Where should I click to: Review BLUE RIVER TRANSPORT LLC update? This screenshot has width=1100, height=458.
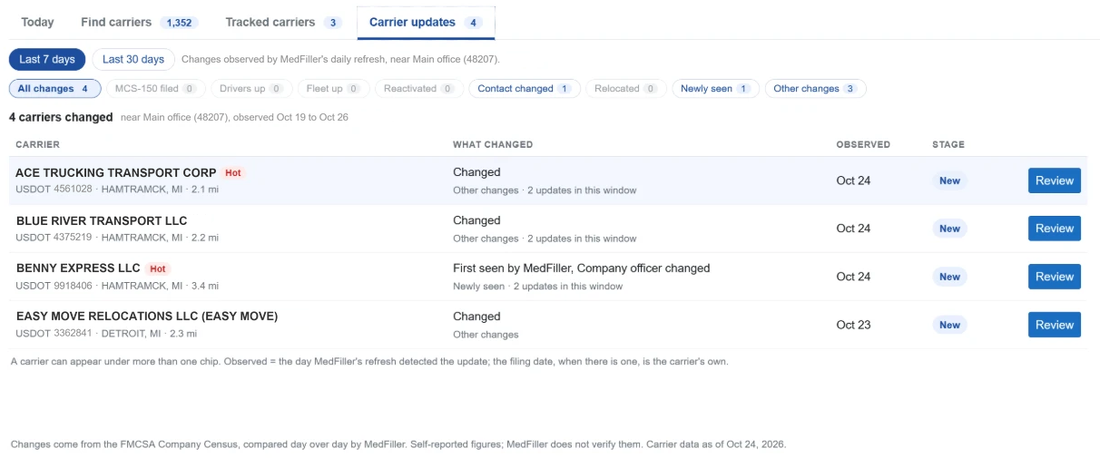tap(1054, 228)
